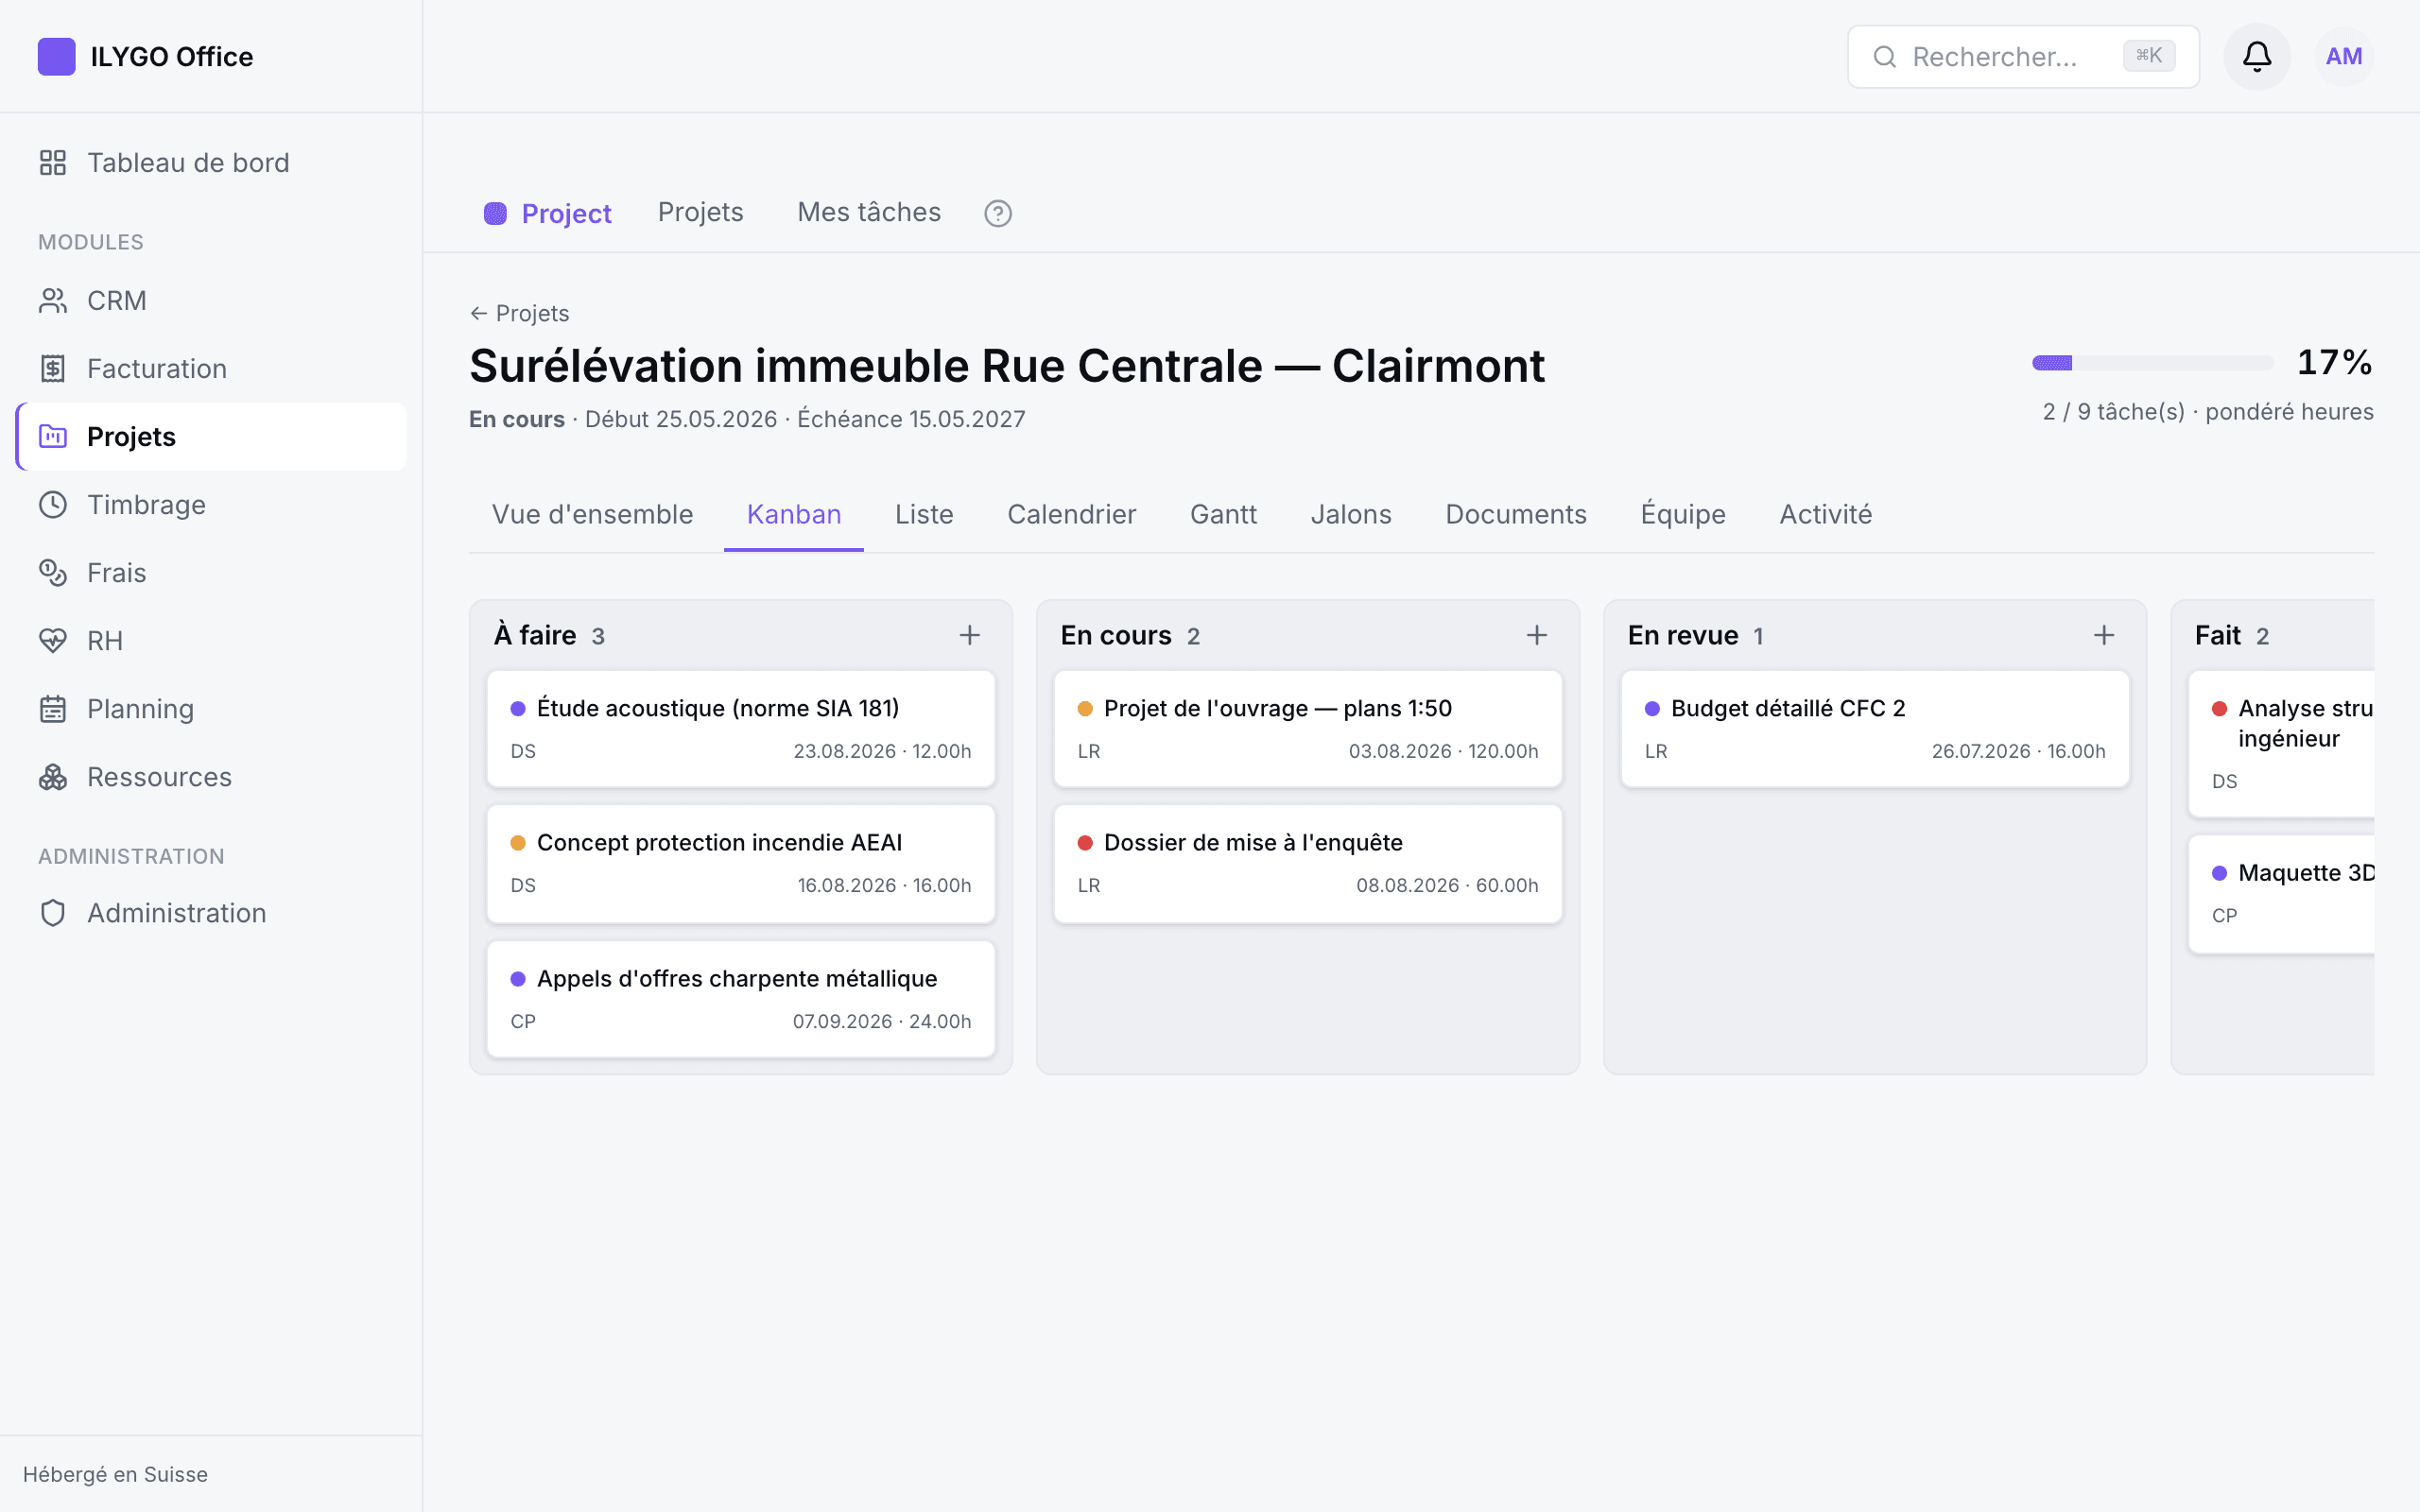The width and height of the screenshot is (2420, 1512).
Task: Go to the Facturation module
Action: coord(211,369)
